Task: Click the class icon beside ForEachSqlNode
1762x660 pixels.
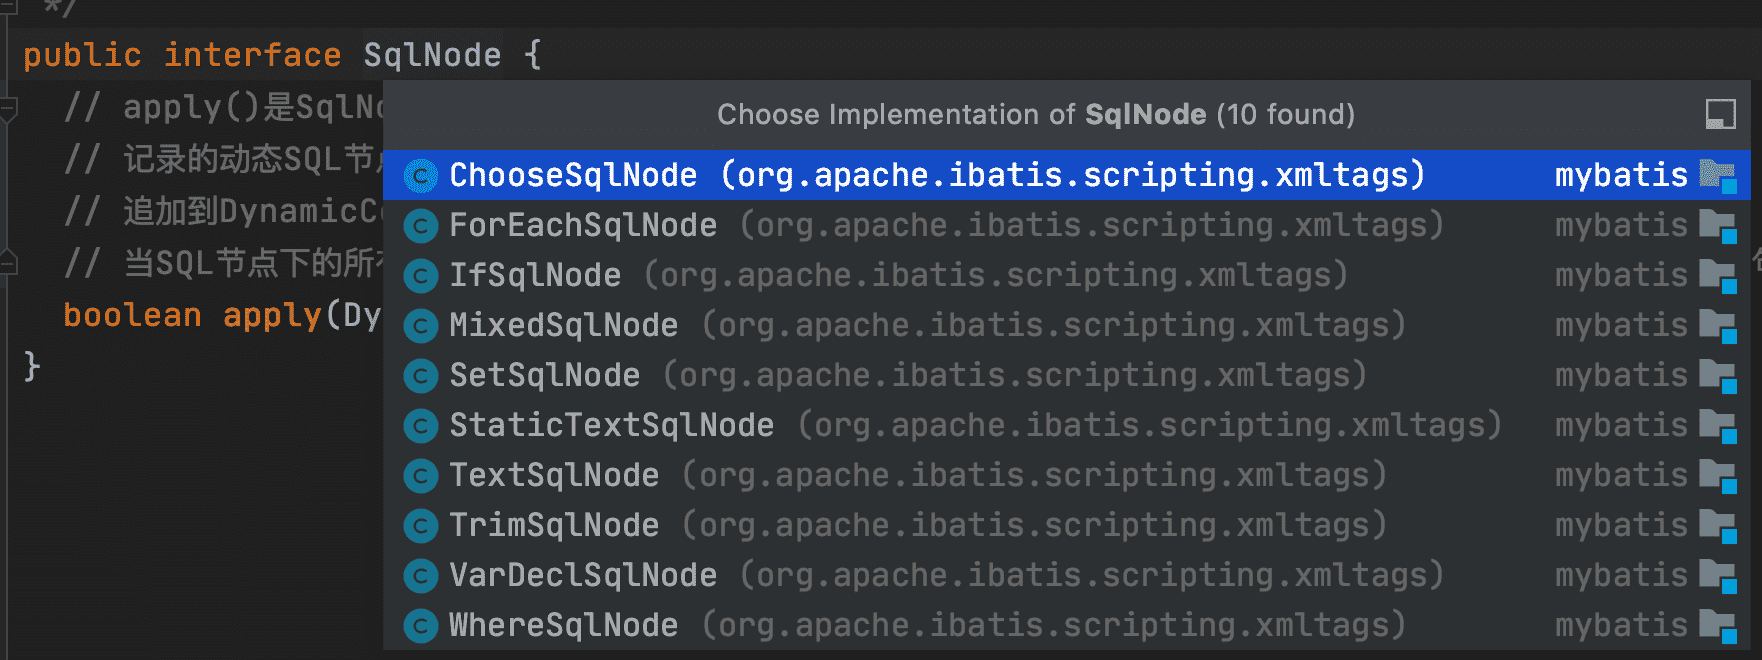Action: (420, 226)
